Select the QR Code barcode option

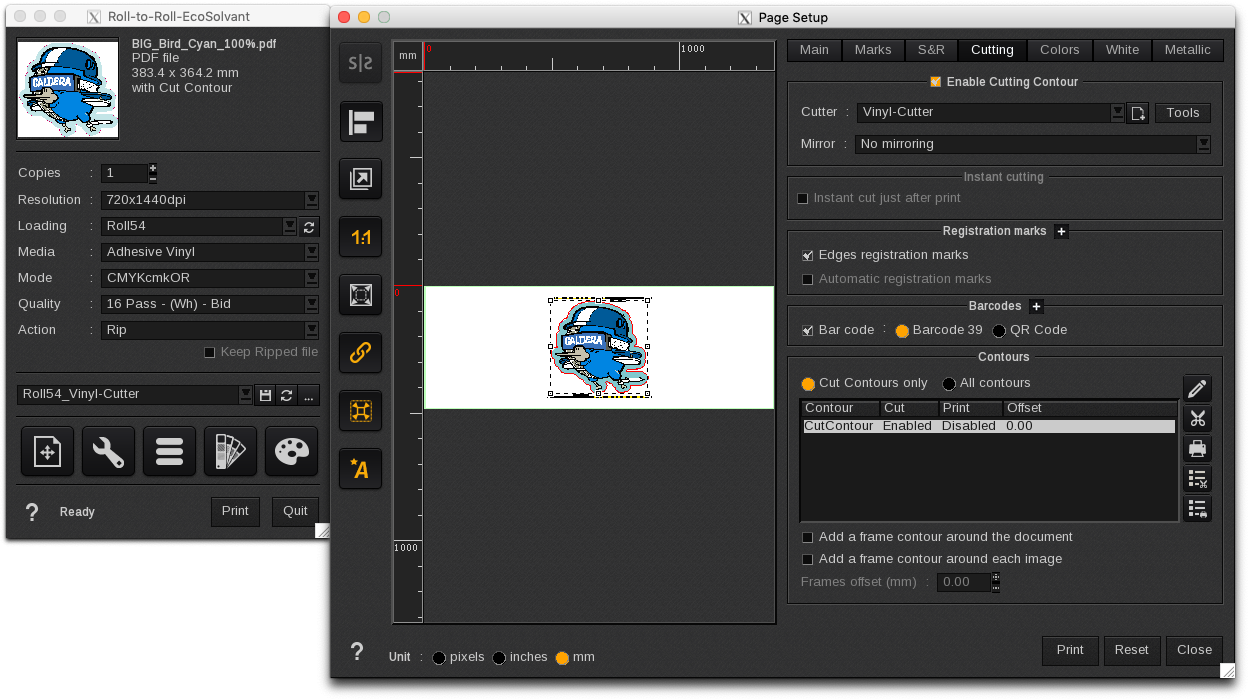point(998,330)
